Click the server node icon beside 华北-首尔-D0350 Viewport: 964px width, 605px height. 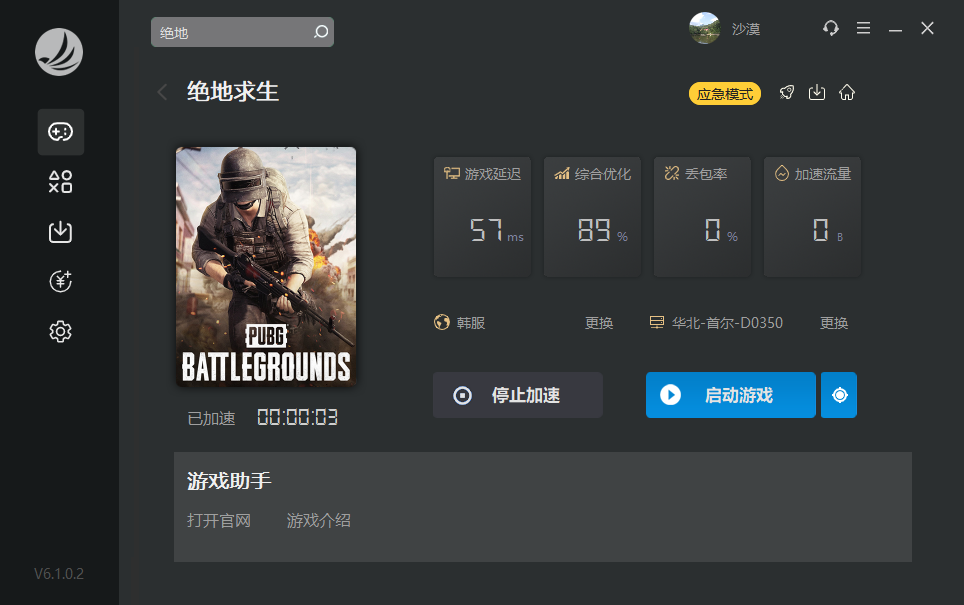[x=657, y=322]
